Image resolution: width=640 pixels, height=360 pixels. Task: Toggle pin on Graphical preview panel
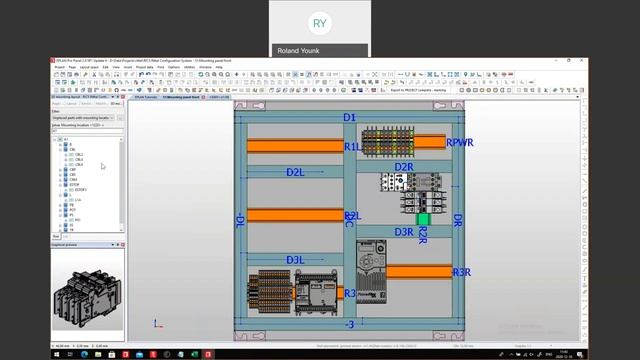(x=118, y=245)
